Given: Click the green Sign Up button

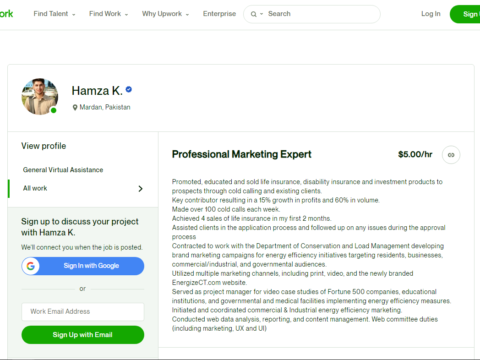Looking at the screenshot, I should 465,14.
